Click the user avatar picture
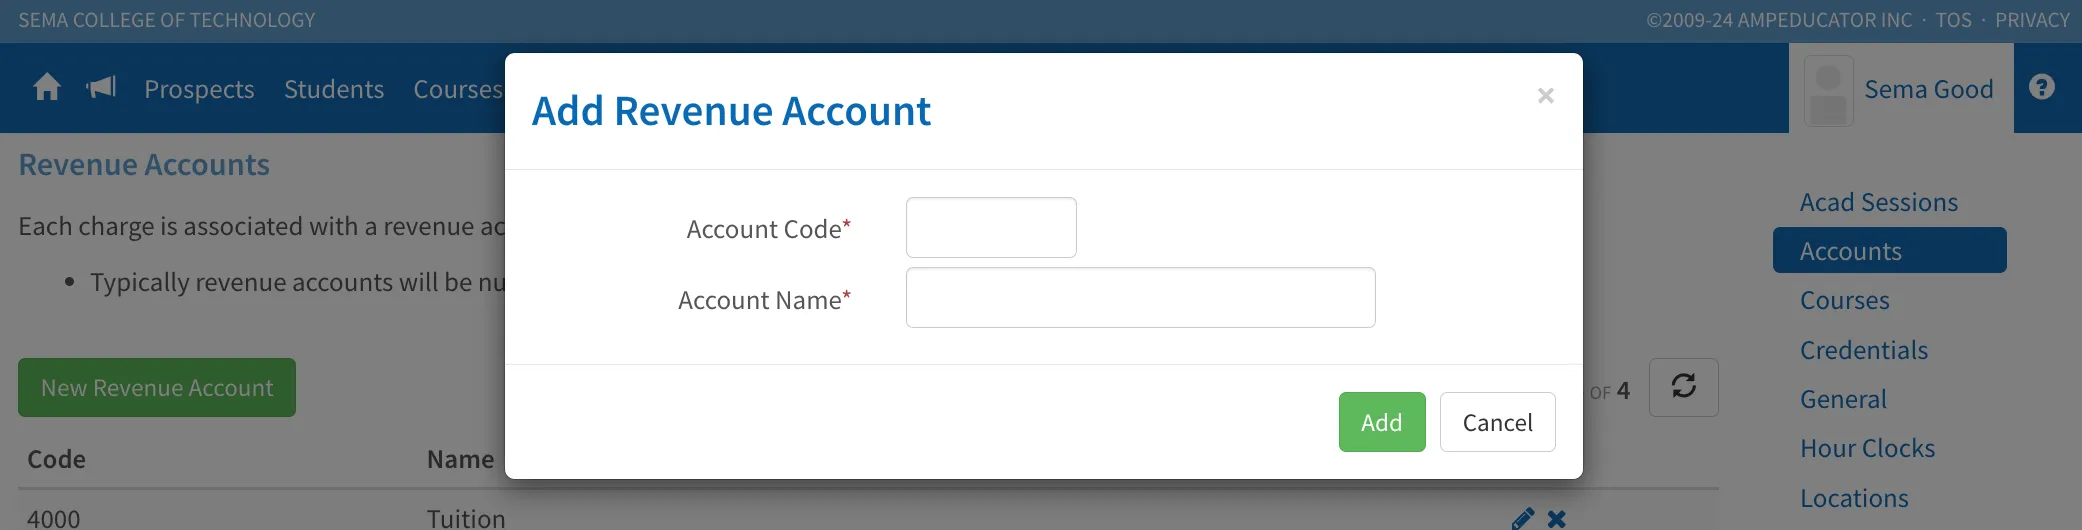This screenshot has height=530, width=2082. click(x=1829, y=90)
